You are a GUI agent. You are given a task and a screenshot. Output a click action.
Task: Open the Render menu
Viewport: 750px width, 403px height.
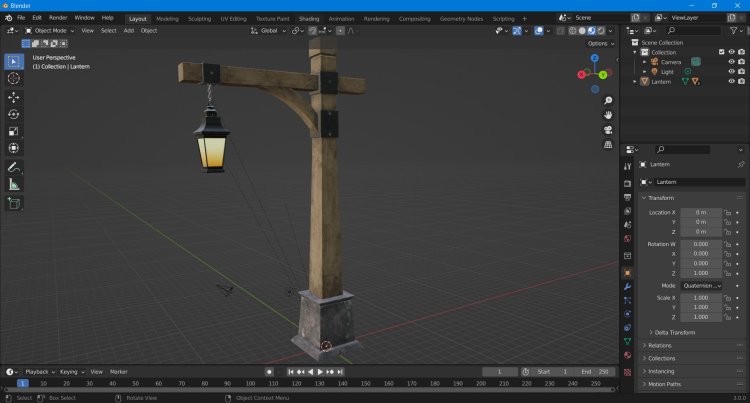pos(58,18)
